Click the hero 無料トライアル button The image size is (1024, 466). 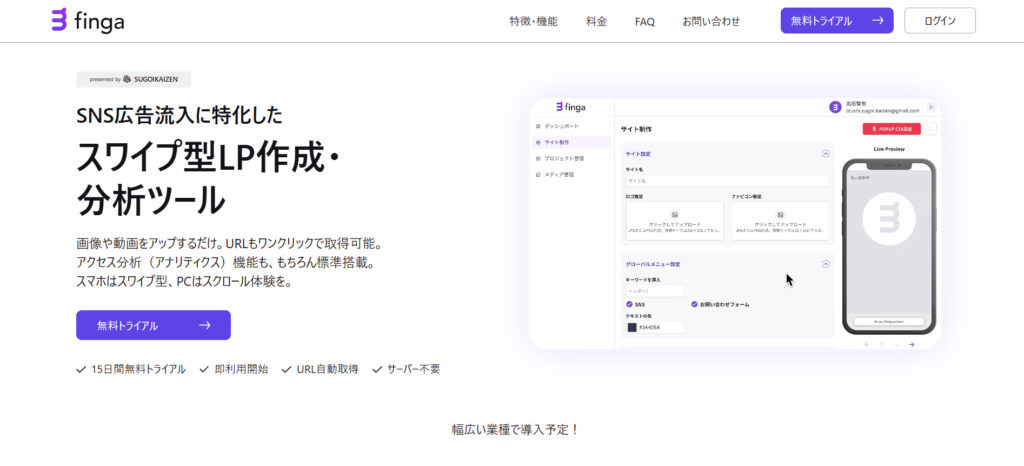click(x=153, y=325)
